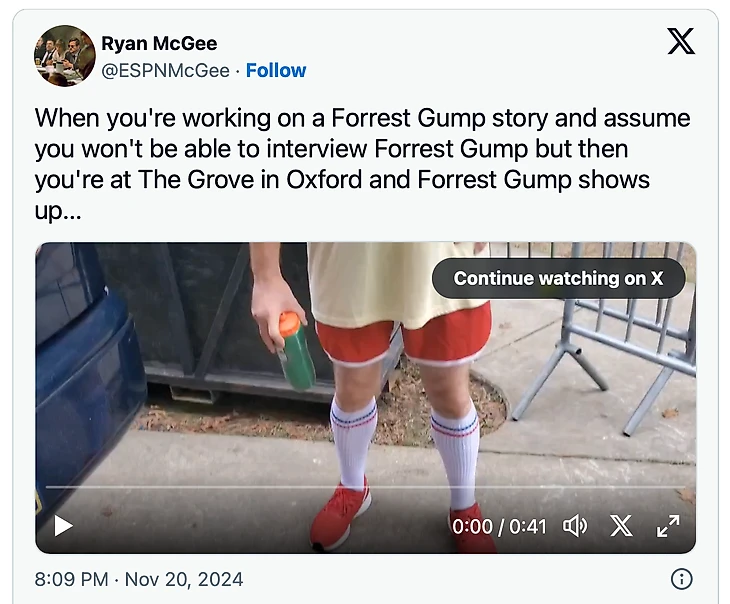Click the info icon beside the timestamp

681,579
